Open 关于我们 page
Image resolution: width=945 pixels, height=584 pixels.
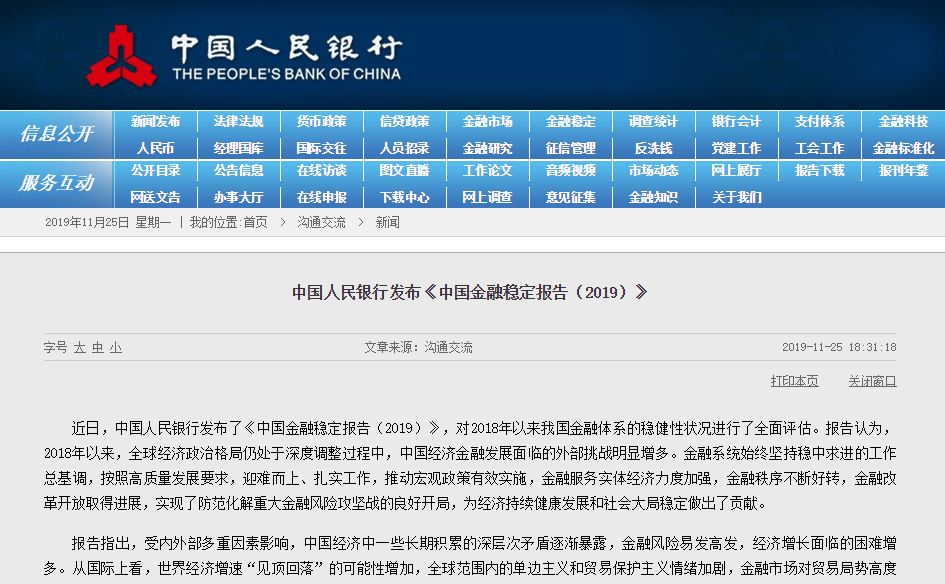point(736,197)
